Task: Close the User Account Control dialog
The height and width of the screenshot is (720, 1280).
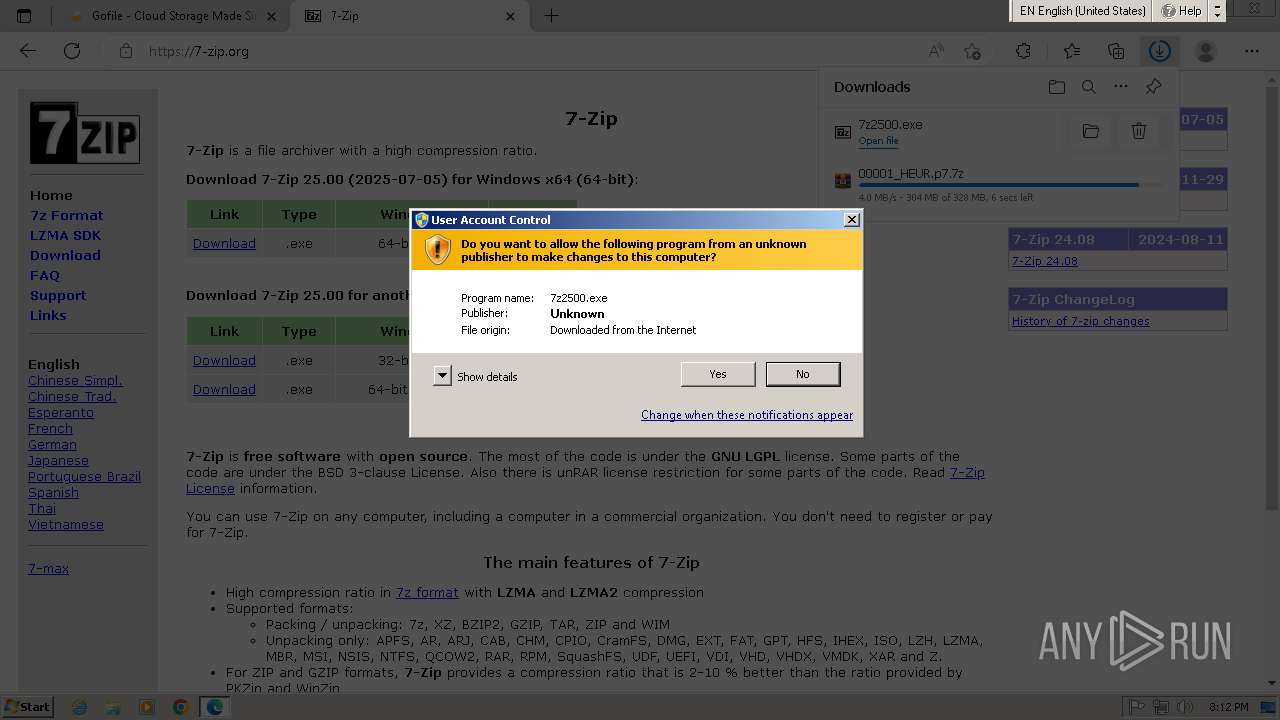Action: [852, 220]
